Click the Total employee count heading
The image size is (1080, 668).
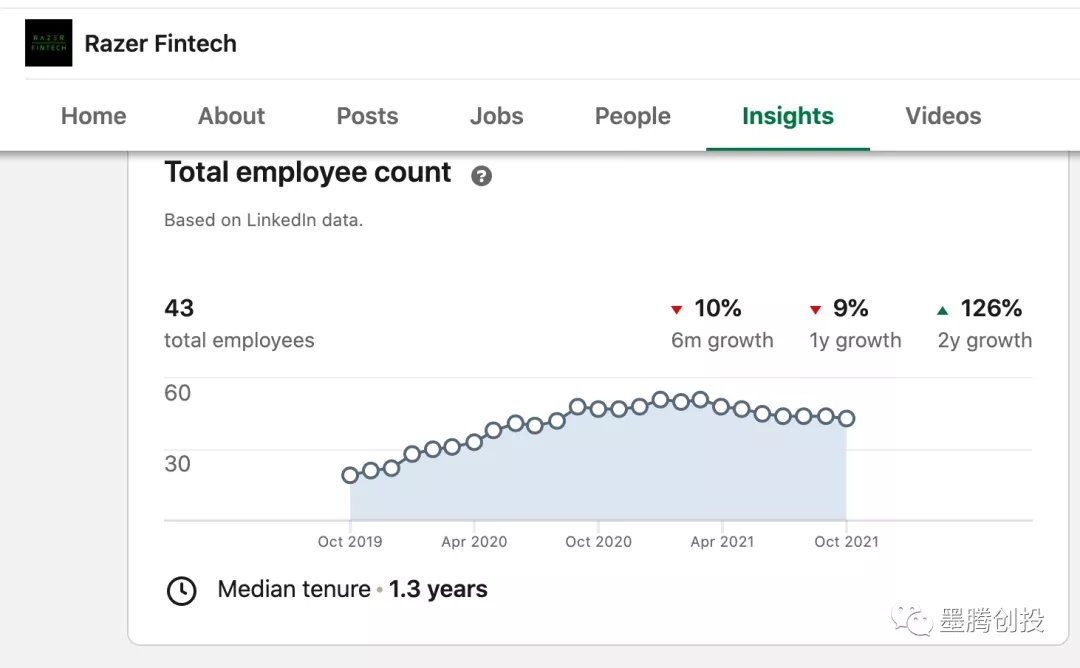coord(308,173)
